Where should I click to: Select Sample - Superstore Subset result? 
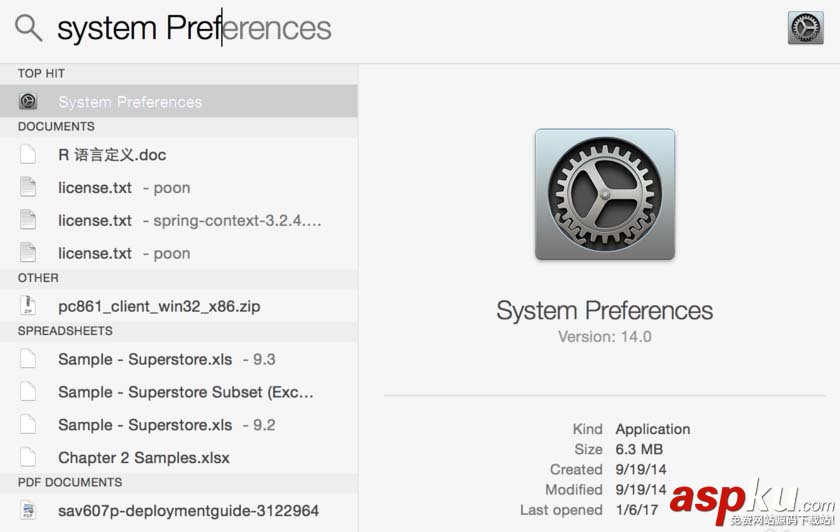click(185, 392)
